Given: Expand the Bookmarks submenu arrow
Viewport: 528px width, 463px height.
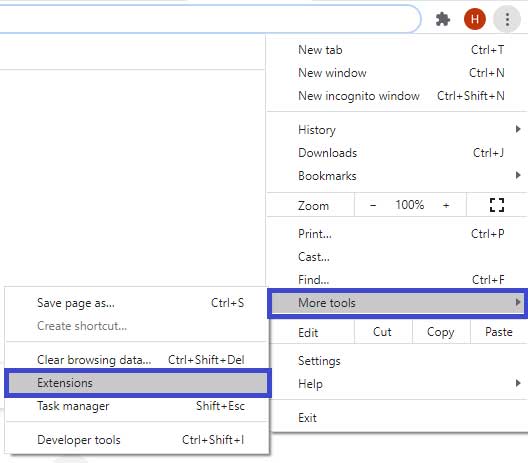Looking at the screenshot, I should click(518, 175).
